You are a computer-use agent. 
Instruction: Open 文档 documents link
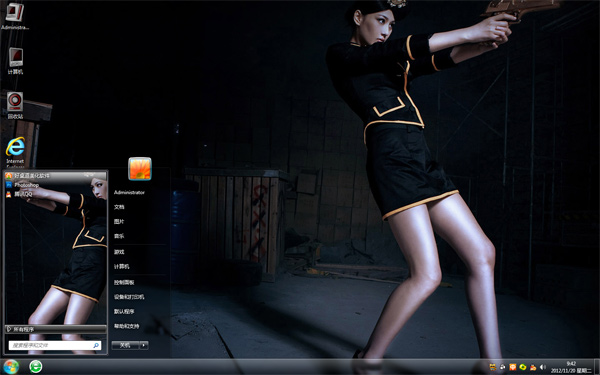point(119,207)
